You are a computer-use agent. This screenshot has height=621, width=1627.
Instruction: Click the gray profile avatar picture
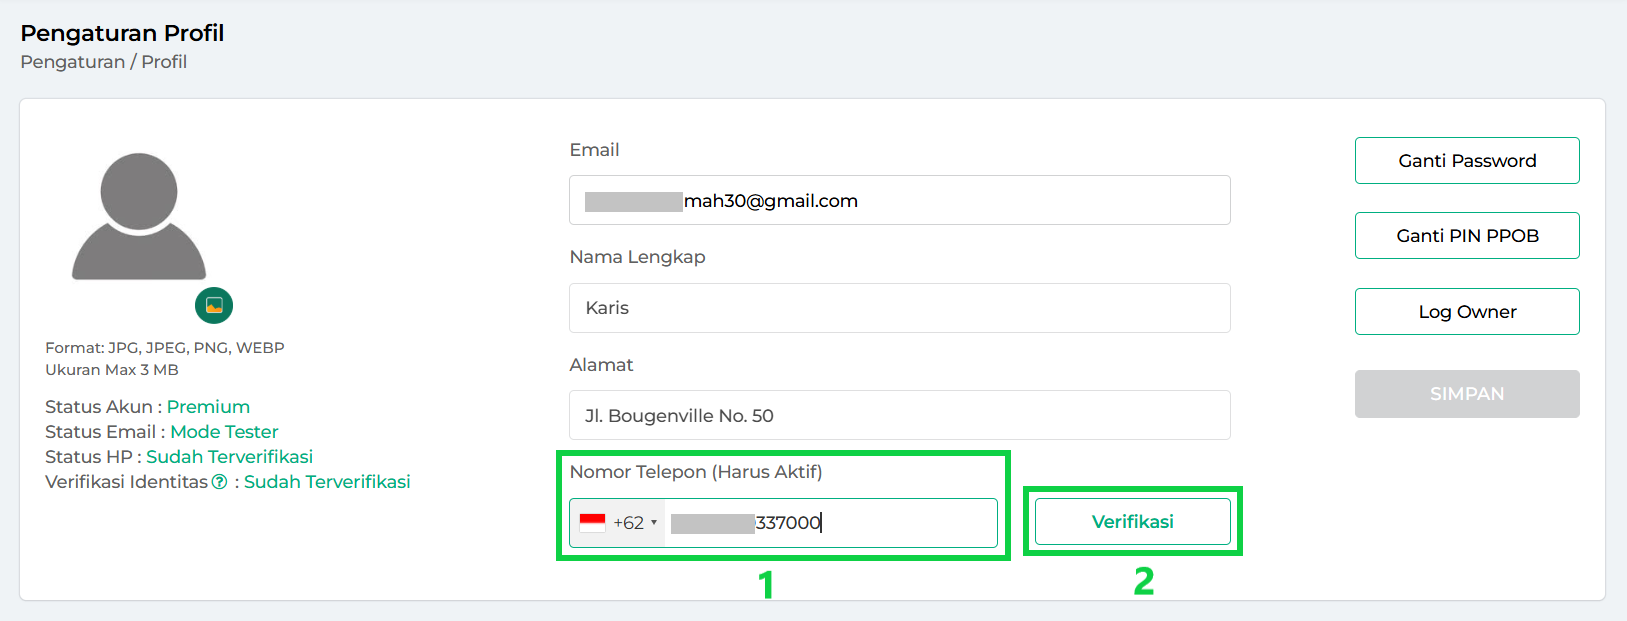[x=139, y=216]
